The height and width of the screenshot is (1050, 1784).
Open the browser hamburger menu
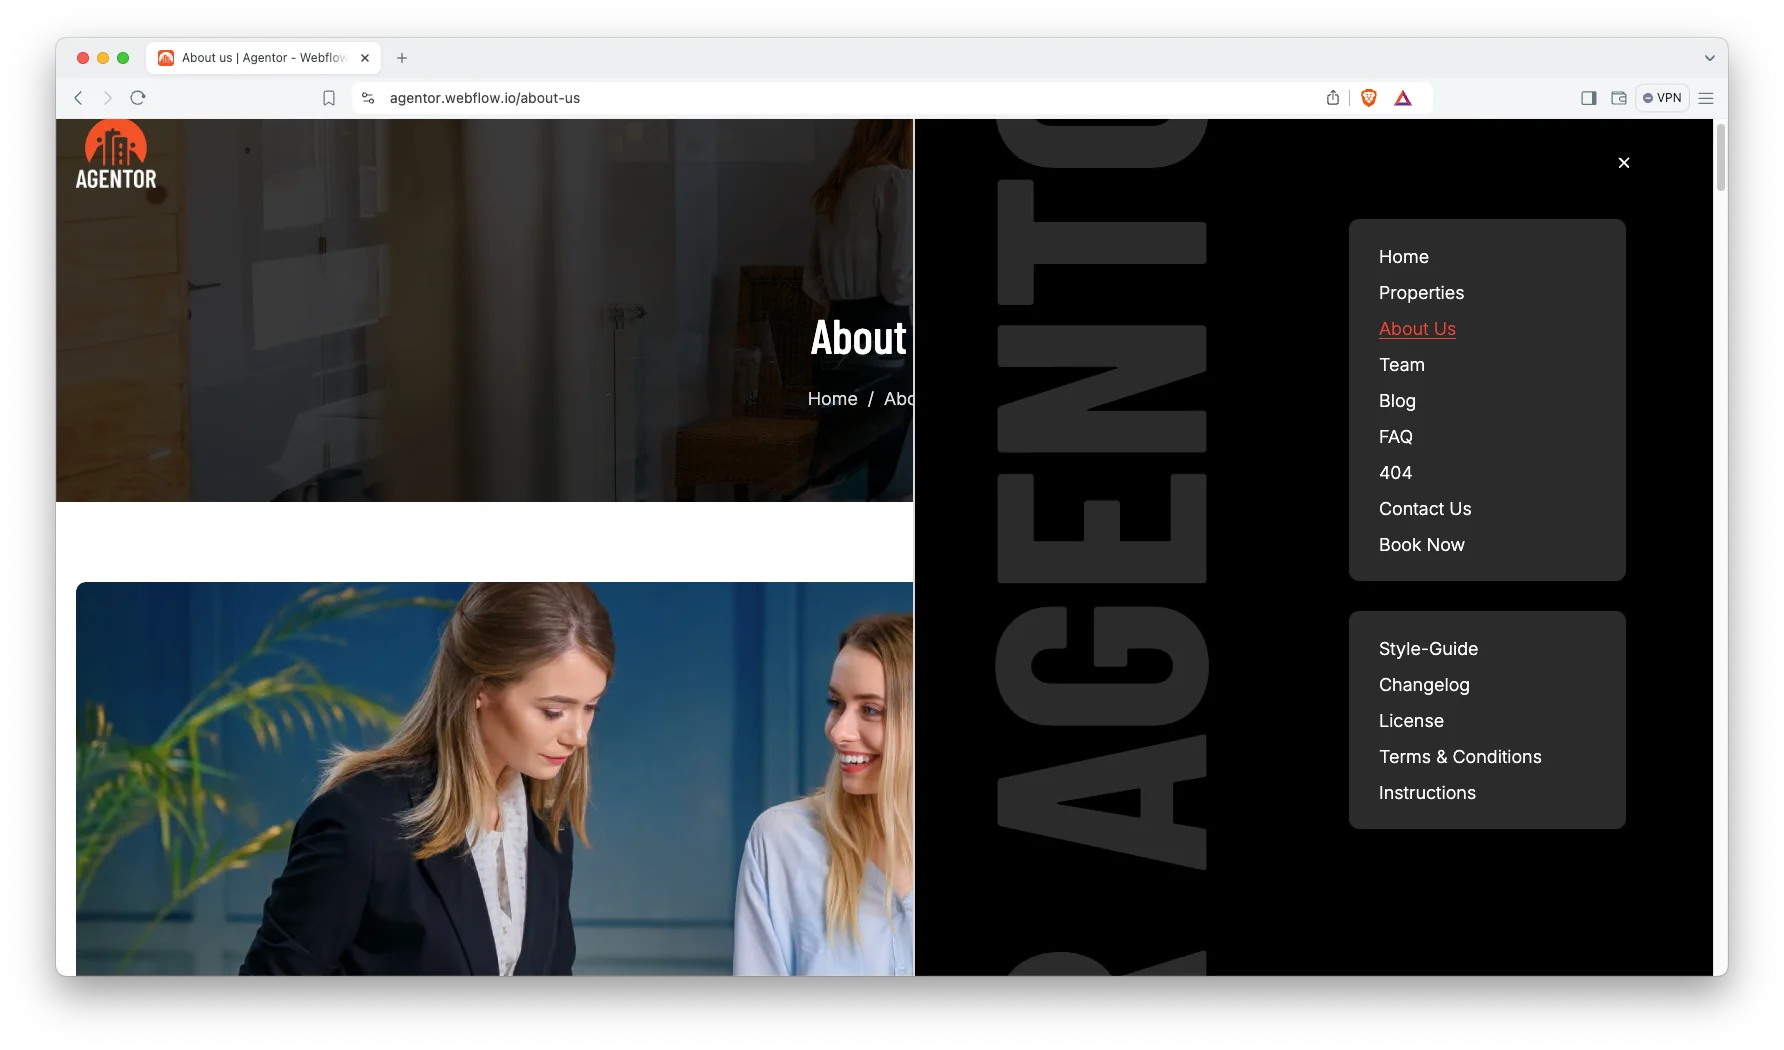tap(1706, 98)
